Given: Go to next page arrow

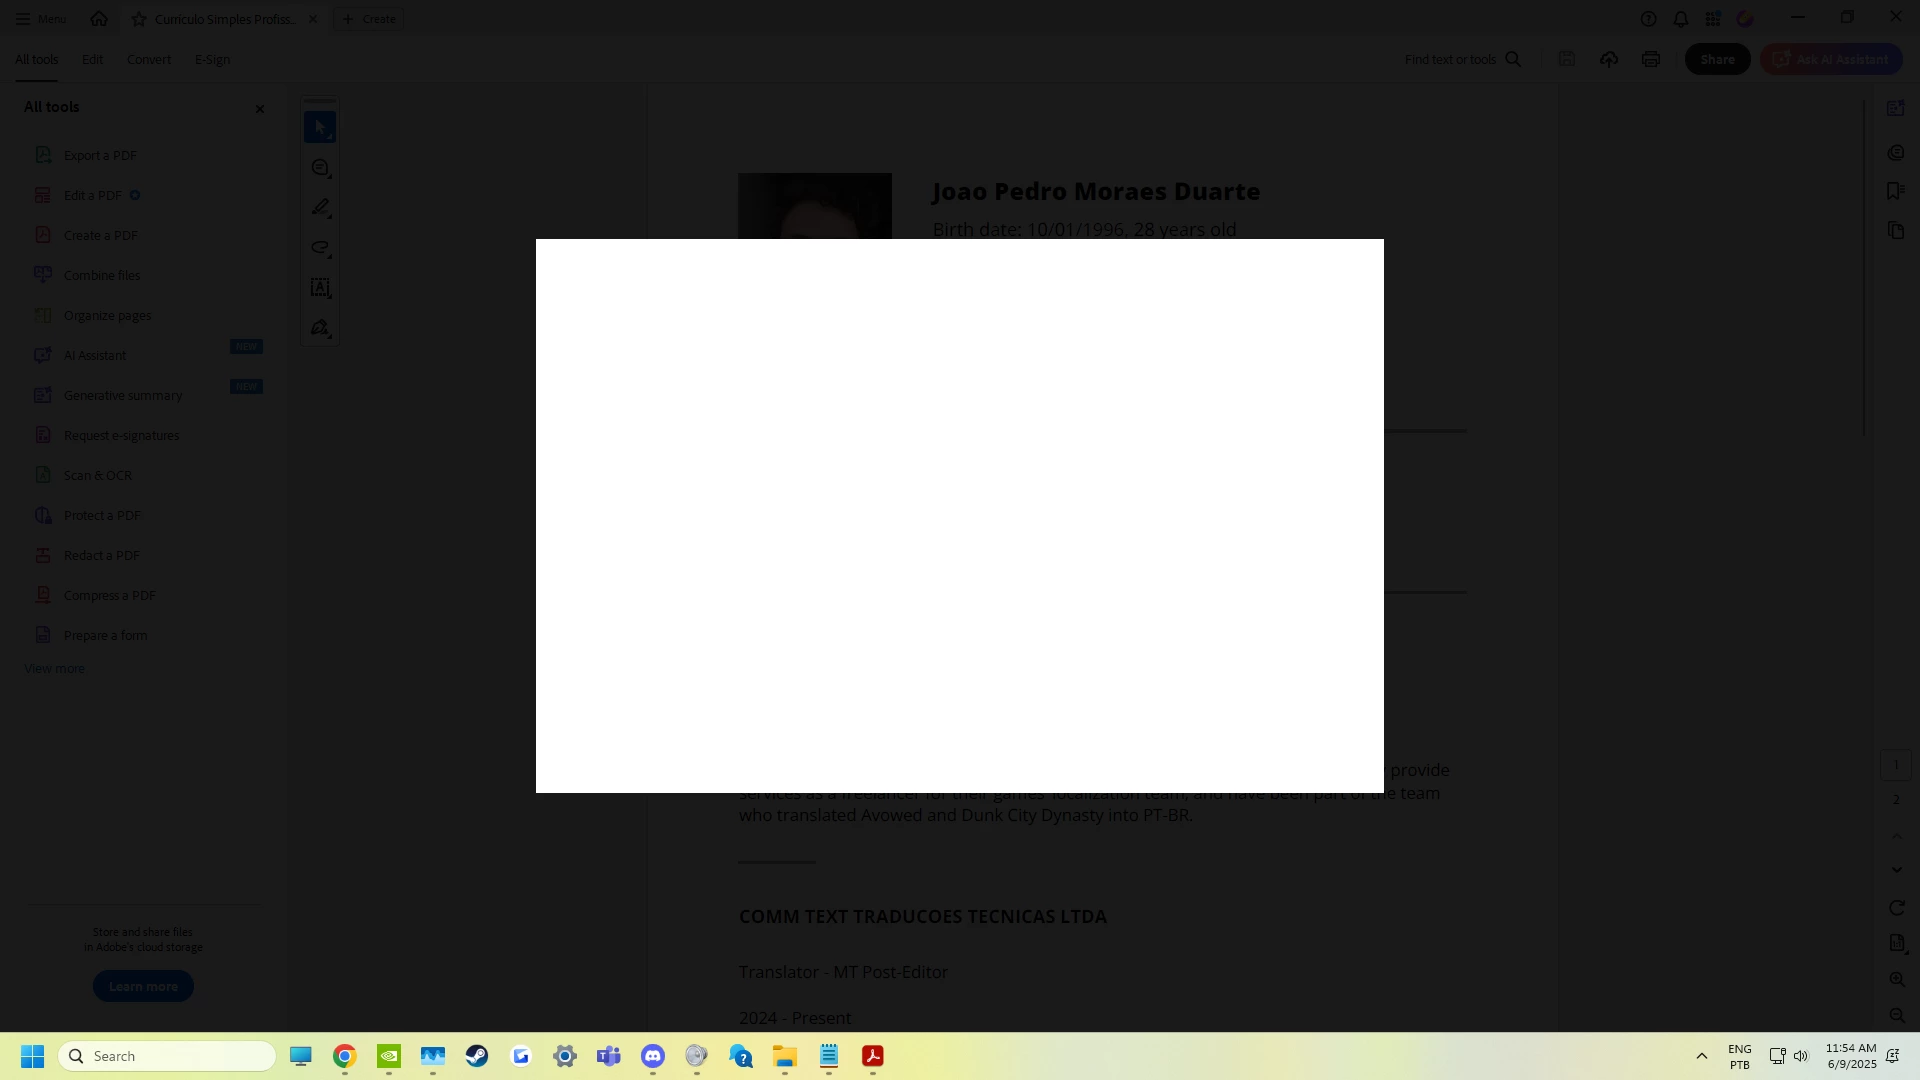Looking at the screenshot, I should tap(1897, 870).
